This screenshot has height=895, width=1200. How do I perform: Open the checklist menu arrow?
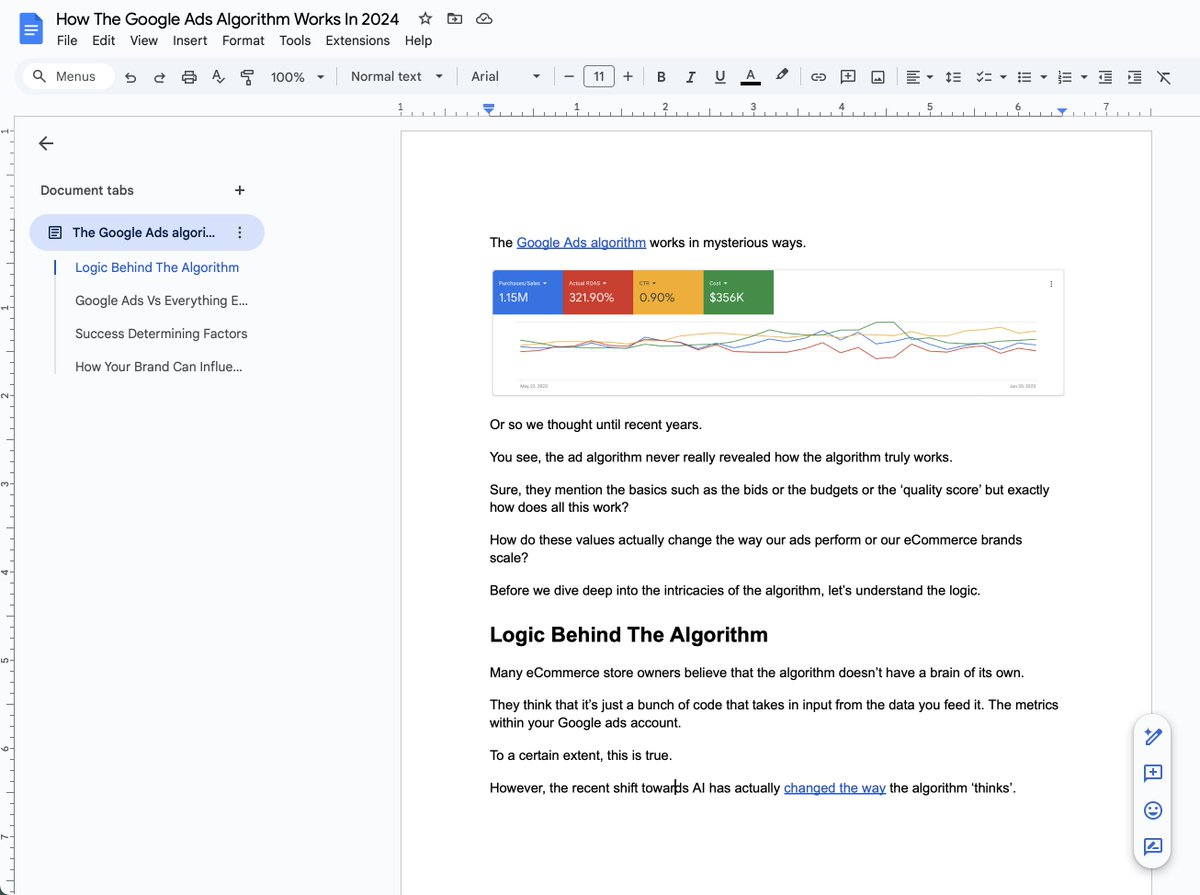point(1003,77)
